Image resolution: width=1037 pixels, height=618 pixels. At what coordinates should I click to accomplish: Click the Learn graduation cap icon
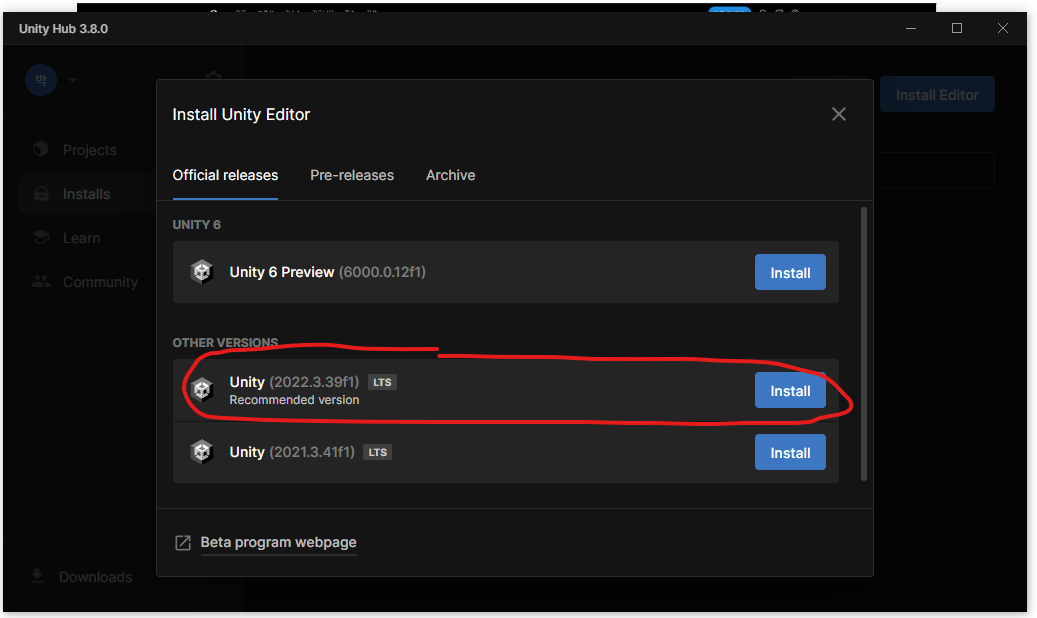[x=41, y=237]
